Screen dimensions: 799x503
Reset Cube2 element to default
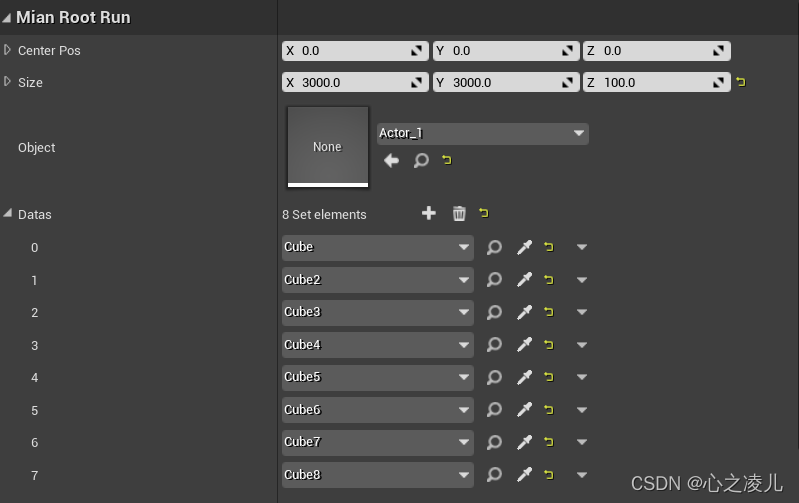coord(549,280)
